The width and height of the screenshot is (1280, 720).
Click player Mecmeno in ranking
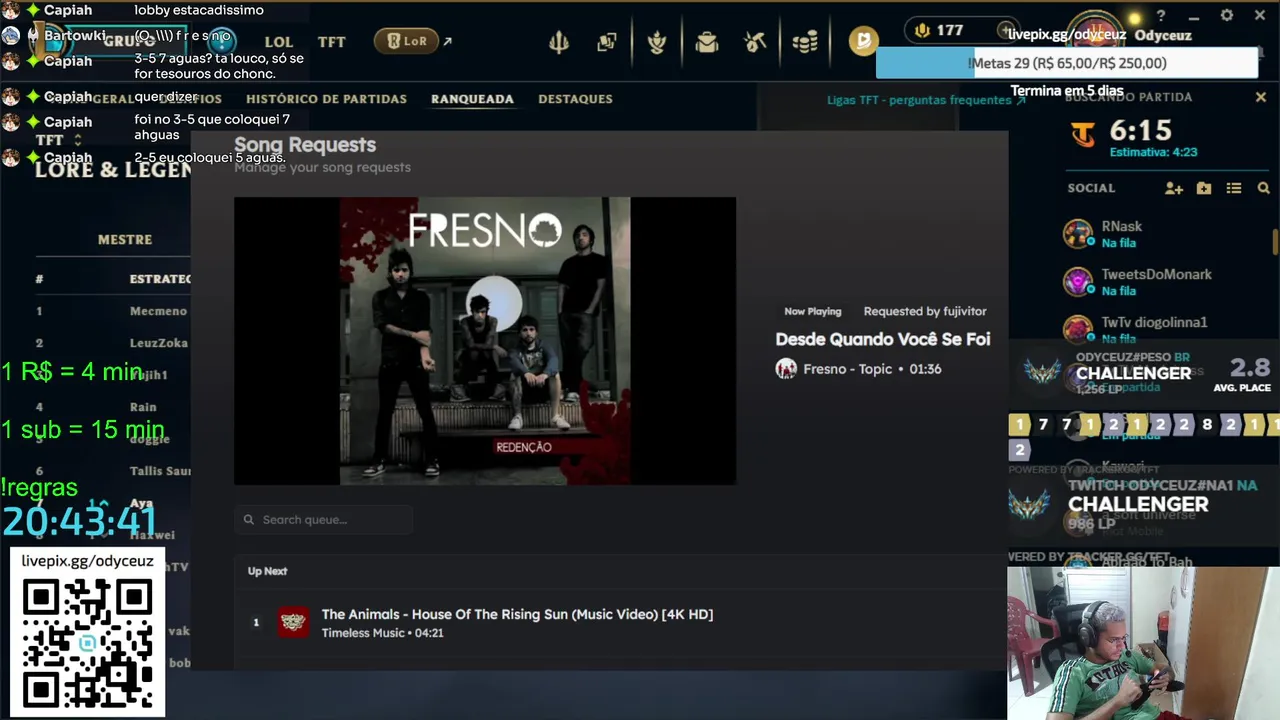point(158,311)
